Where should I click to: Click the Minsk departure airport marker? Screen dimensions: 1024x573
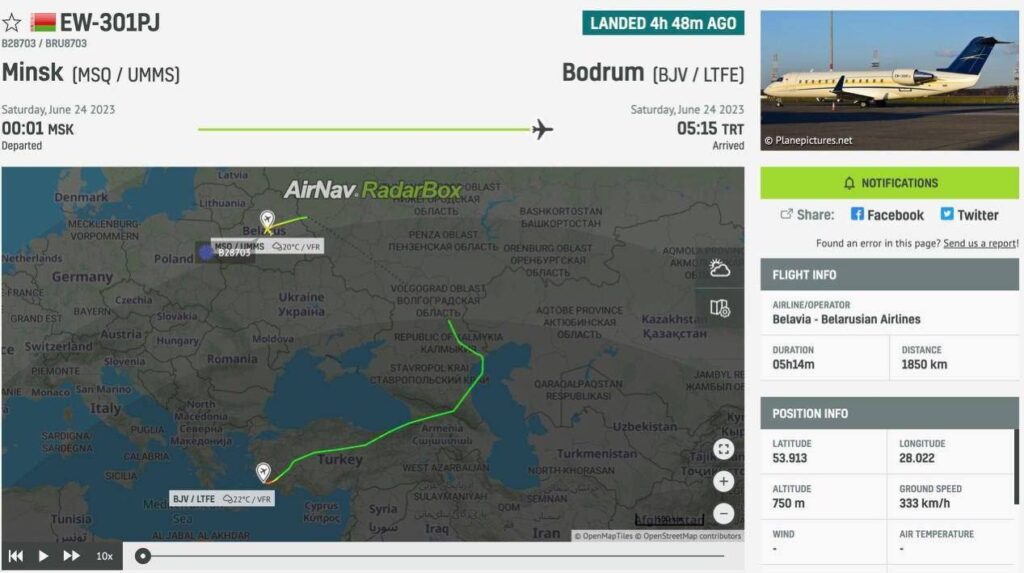point(268,220)
